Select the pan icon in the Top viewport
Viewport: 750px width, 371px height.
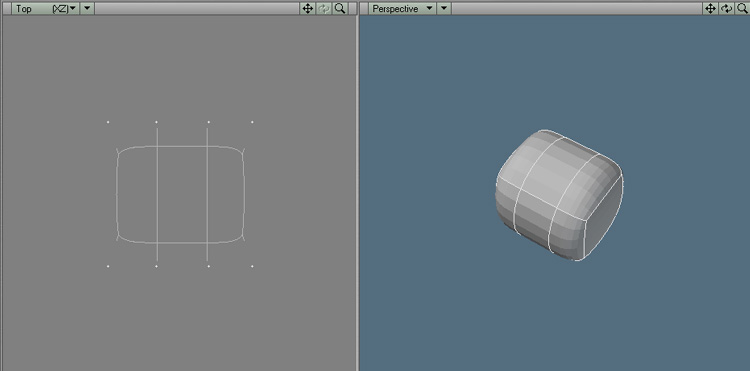308,9
